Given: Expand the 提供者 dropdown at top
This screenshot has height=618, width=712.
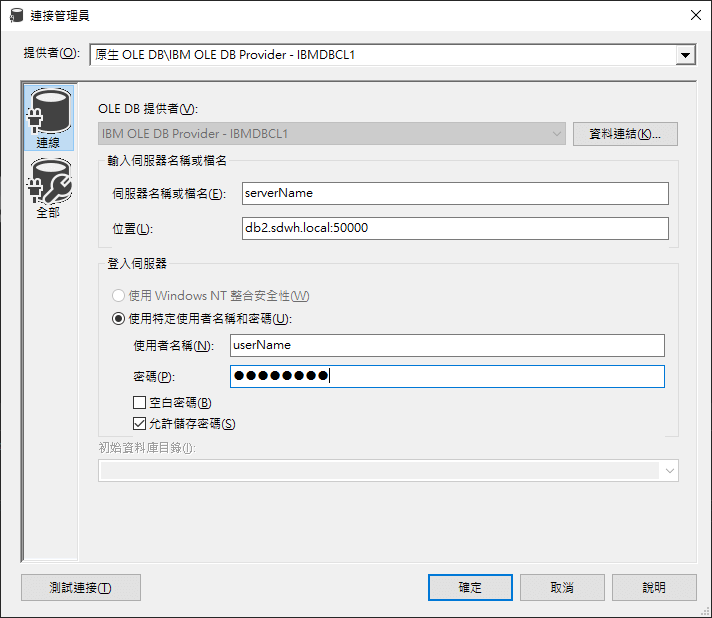Looking at the screenshot, I should click(685, 55).
